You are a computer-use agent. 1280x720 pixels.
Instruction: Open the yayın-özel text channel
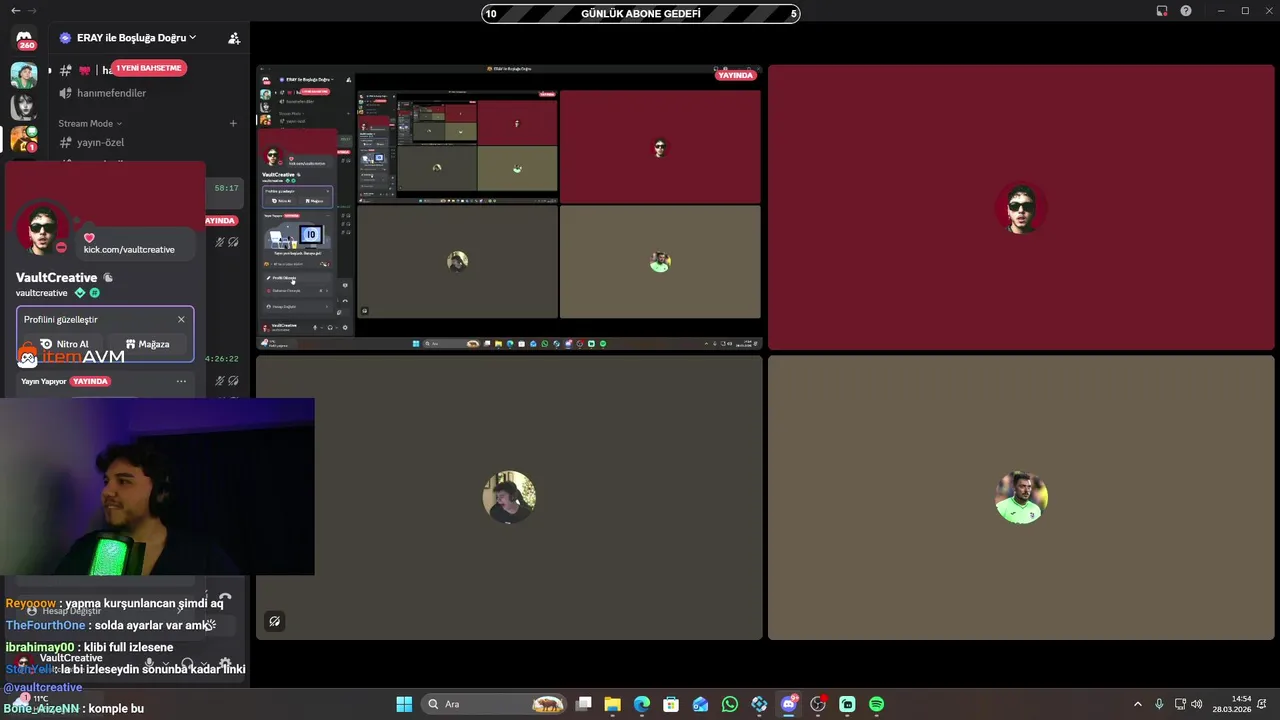pos(100,142)
